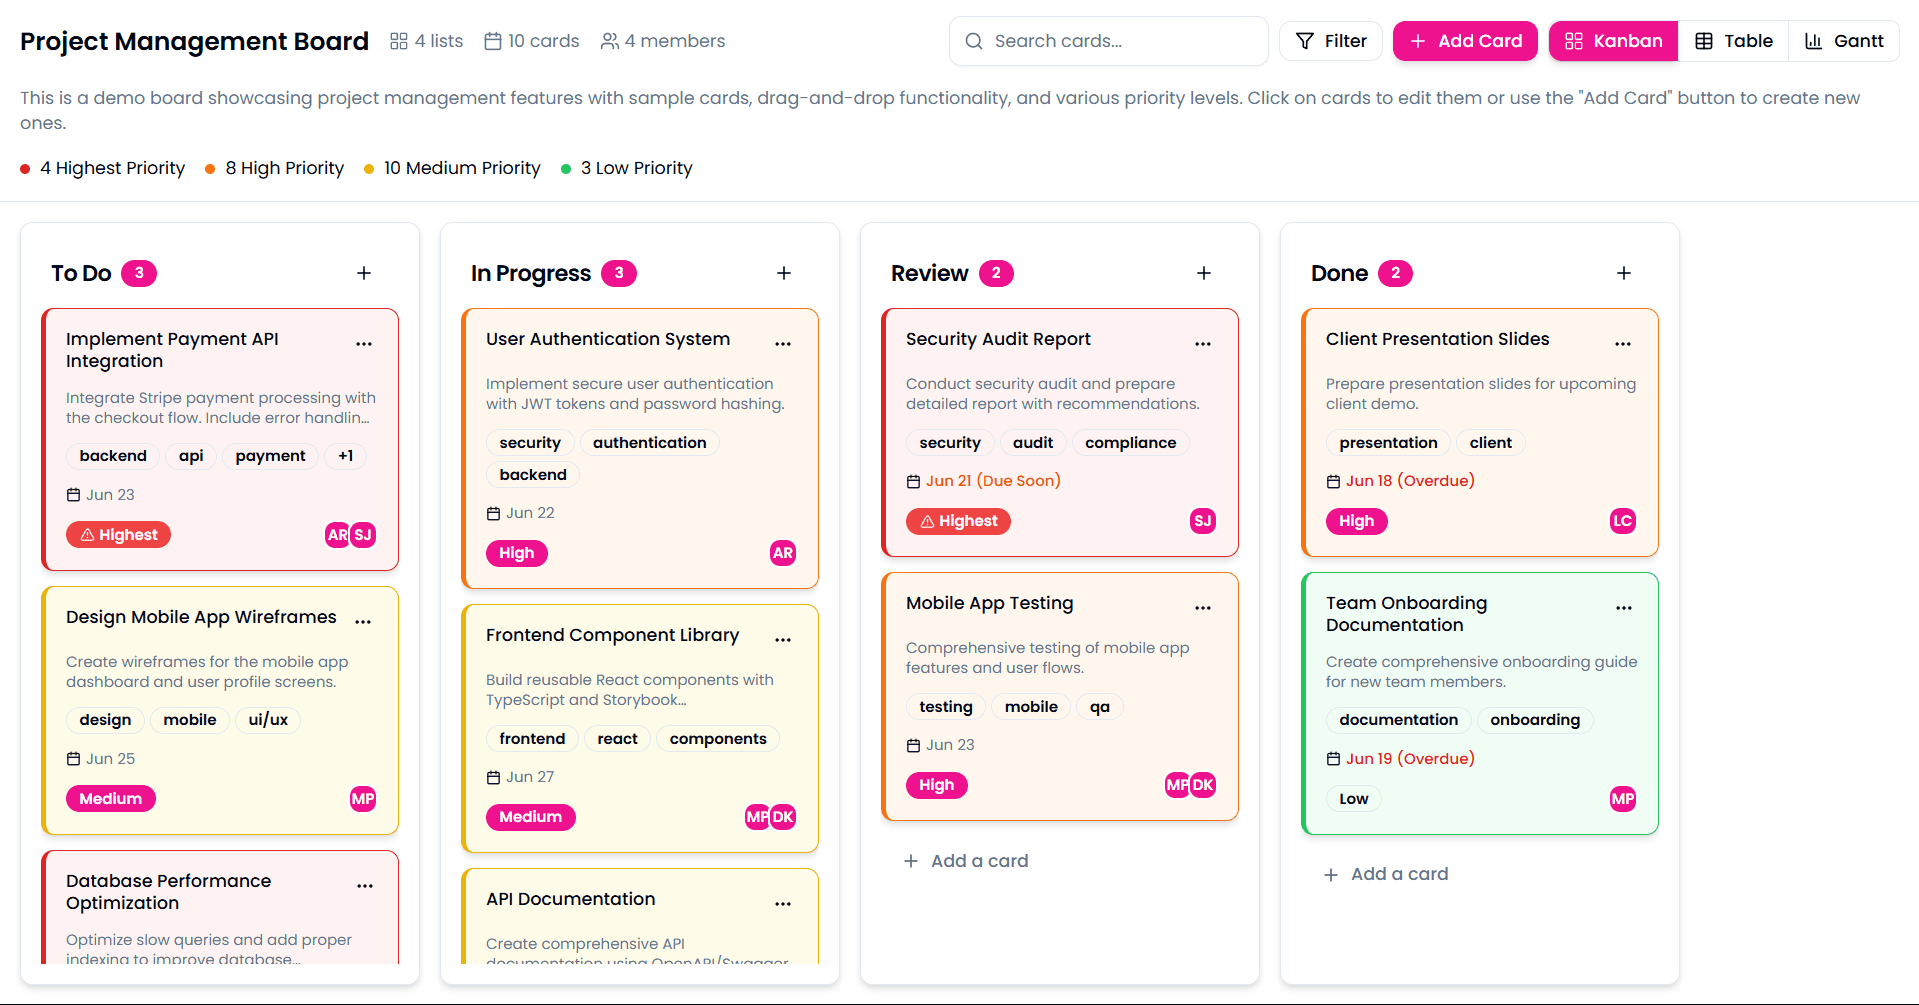1919x1005 pixels.
Task: Open menu for Mobile App Testing card
Action: point(1203,607)
